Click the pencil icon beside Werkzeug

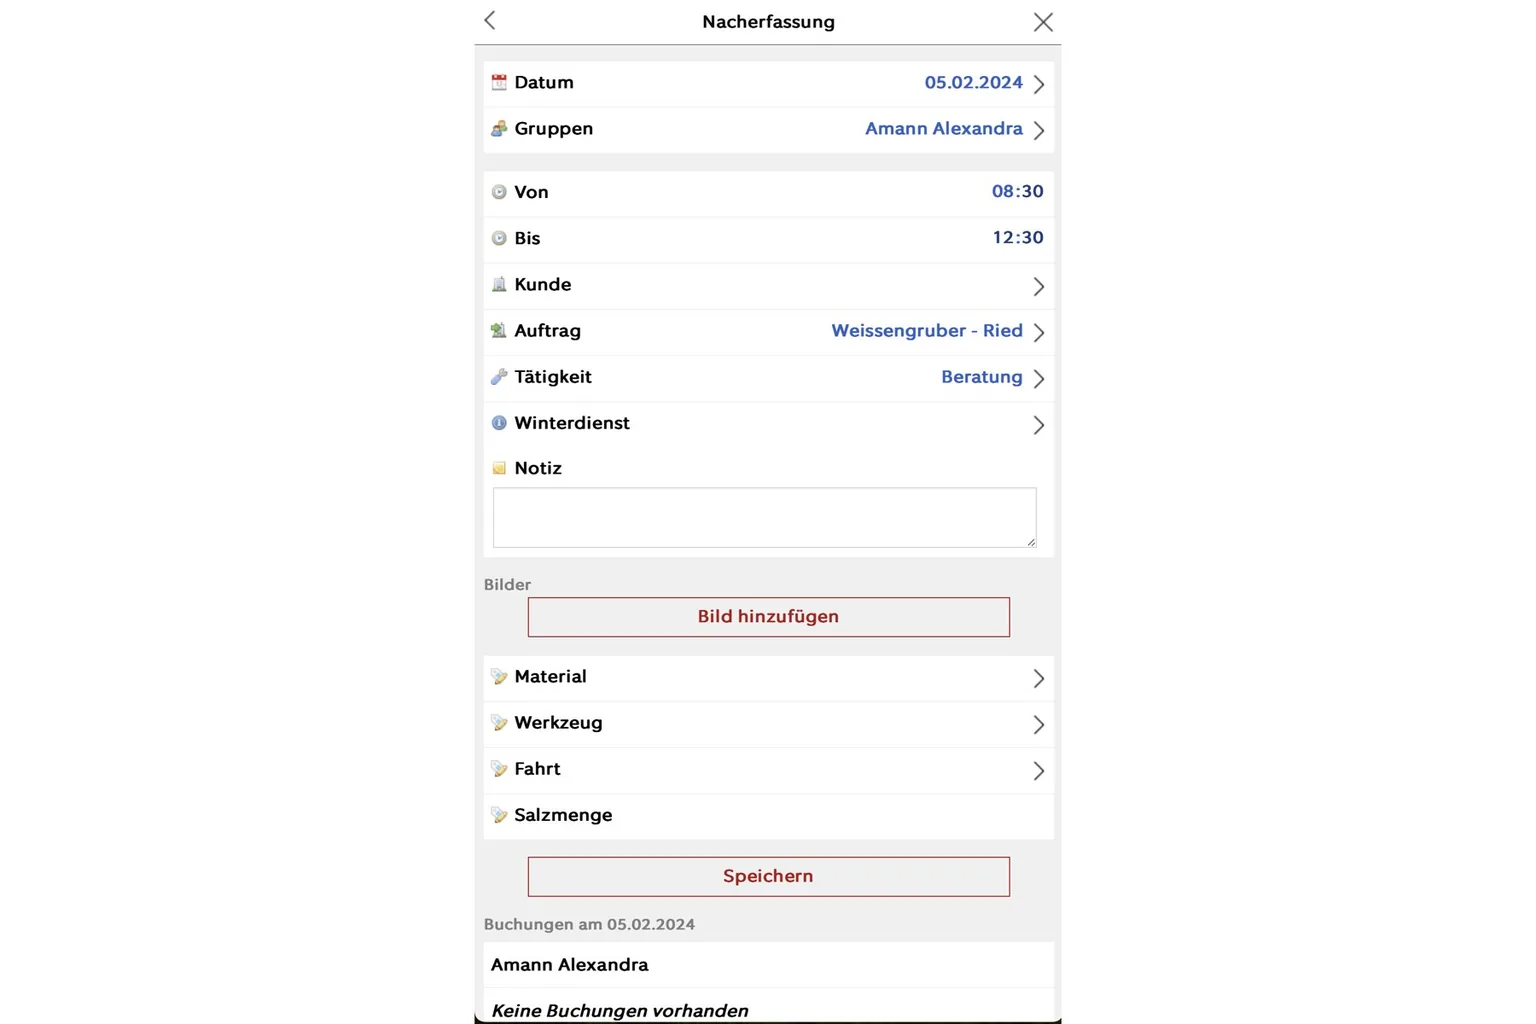coord(499,723)
